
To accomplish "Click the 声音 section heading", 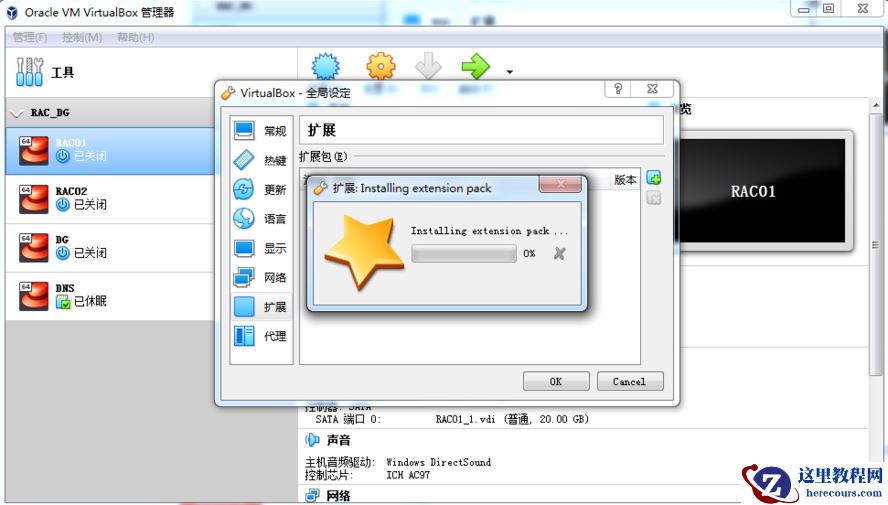I will (339, 440).
